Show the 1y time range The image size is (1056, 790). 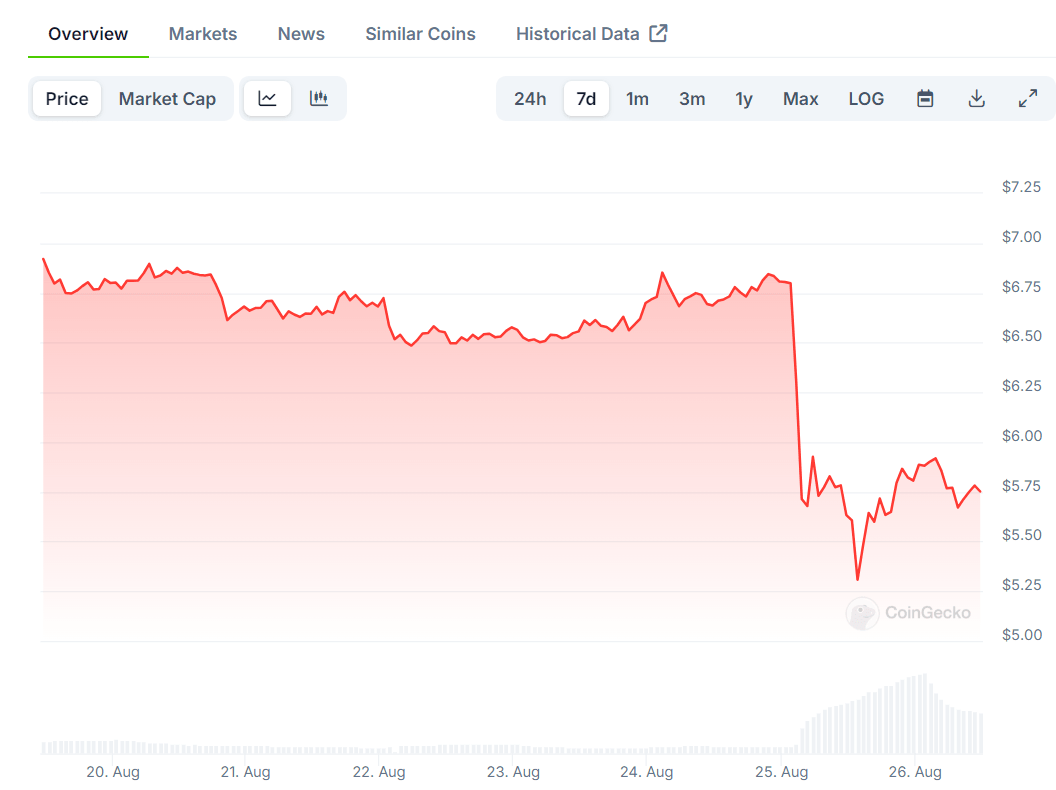tap(744, 98)
